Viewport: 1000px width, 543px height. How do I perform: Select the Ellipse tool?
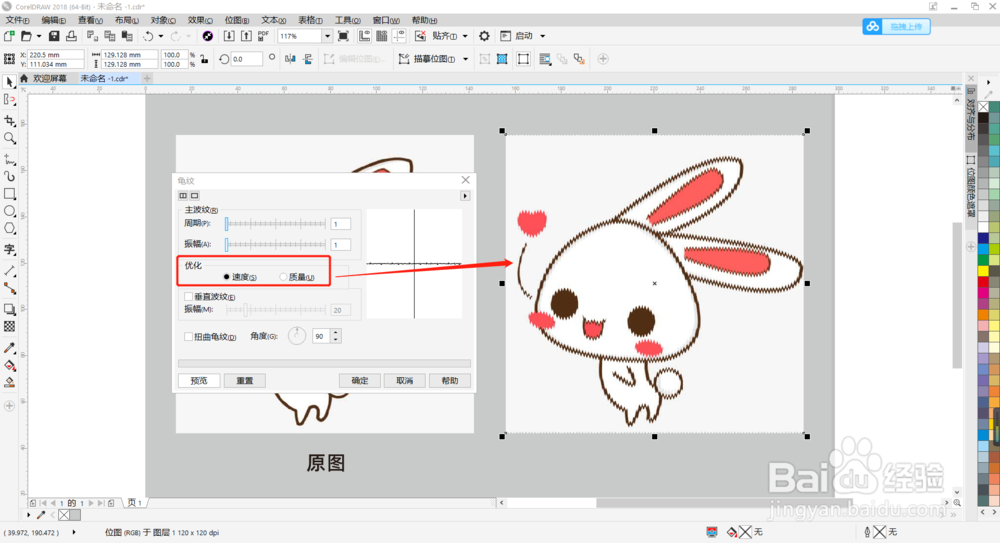(x=9, y=211)
